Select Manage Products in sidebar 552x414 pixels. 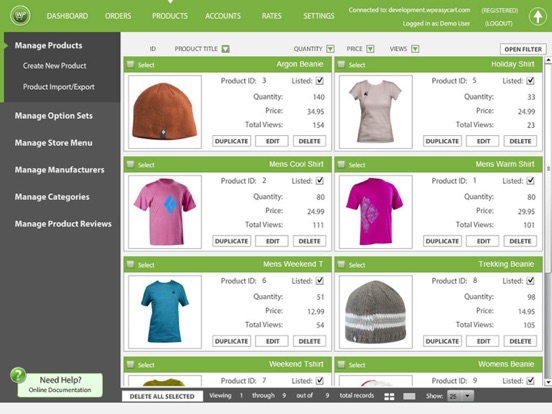(x=49, y=45)
